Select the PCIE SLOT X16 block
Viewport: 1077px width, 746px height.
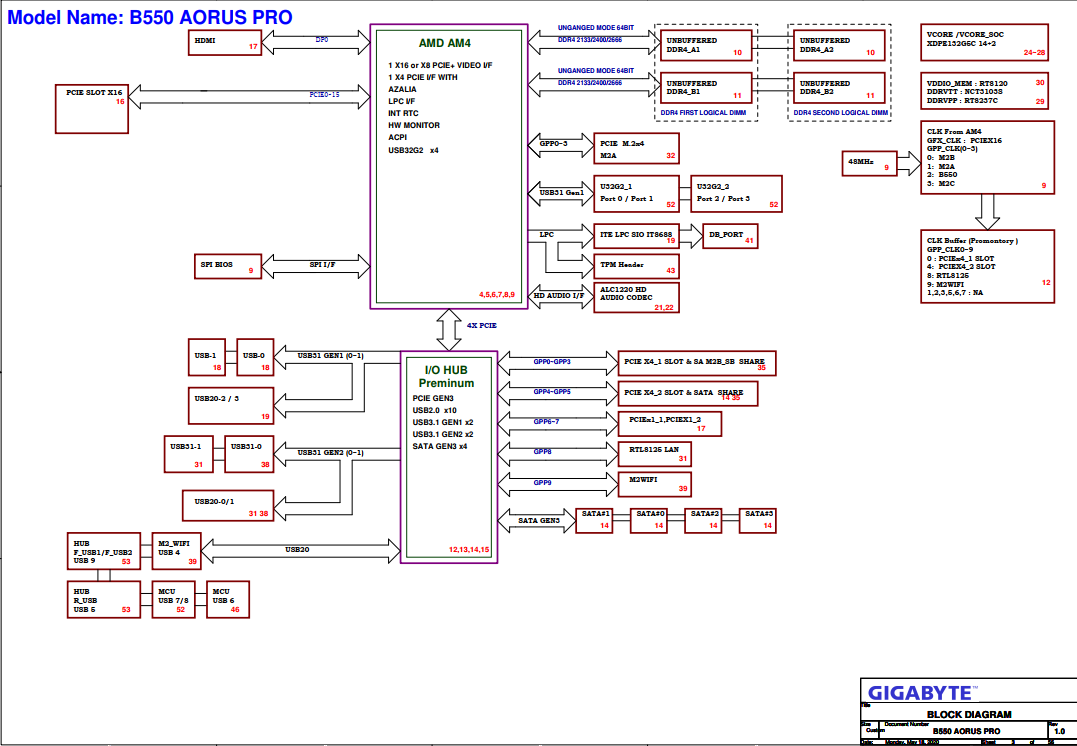tap(92, 109)
